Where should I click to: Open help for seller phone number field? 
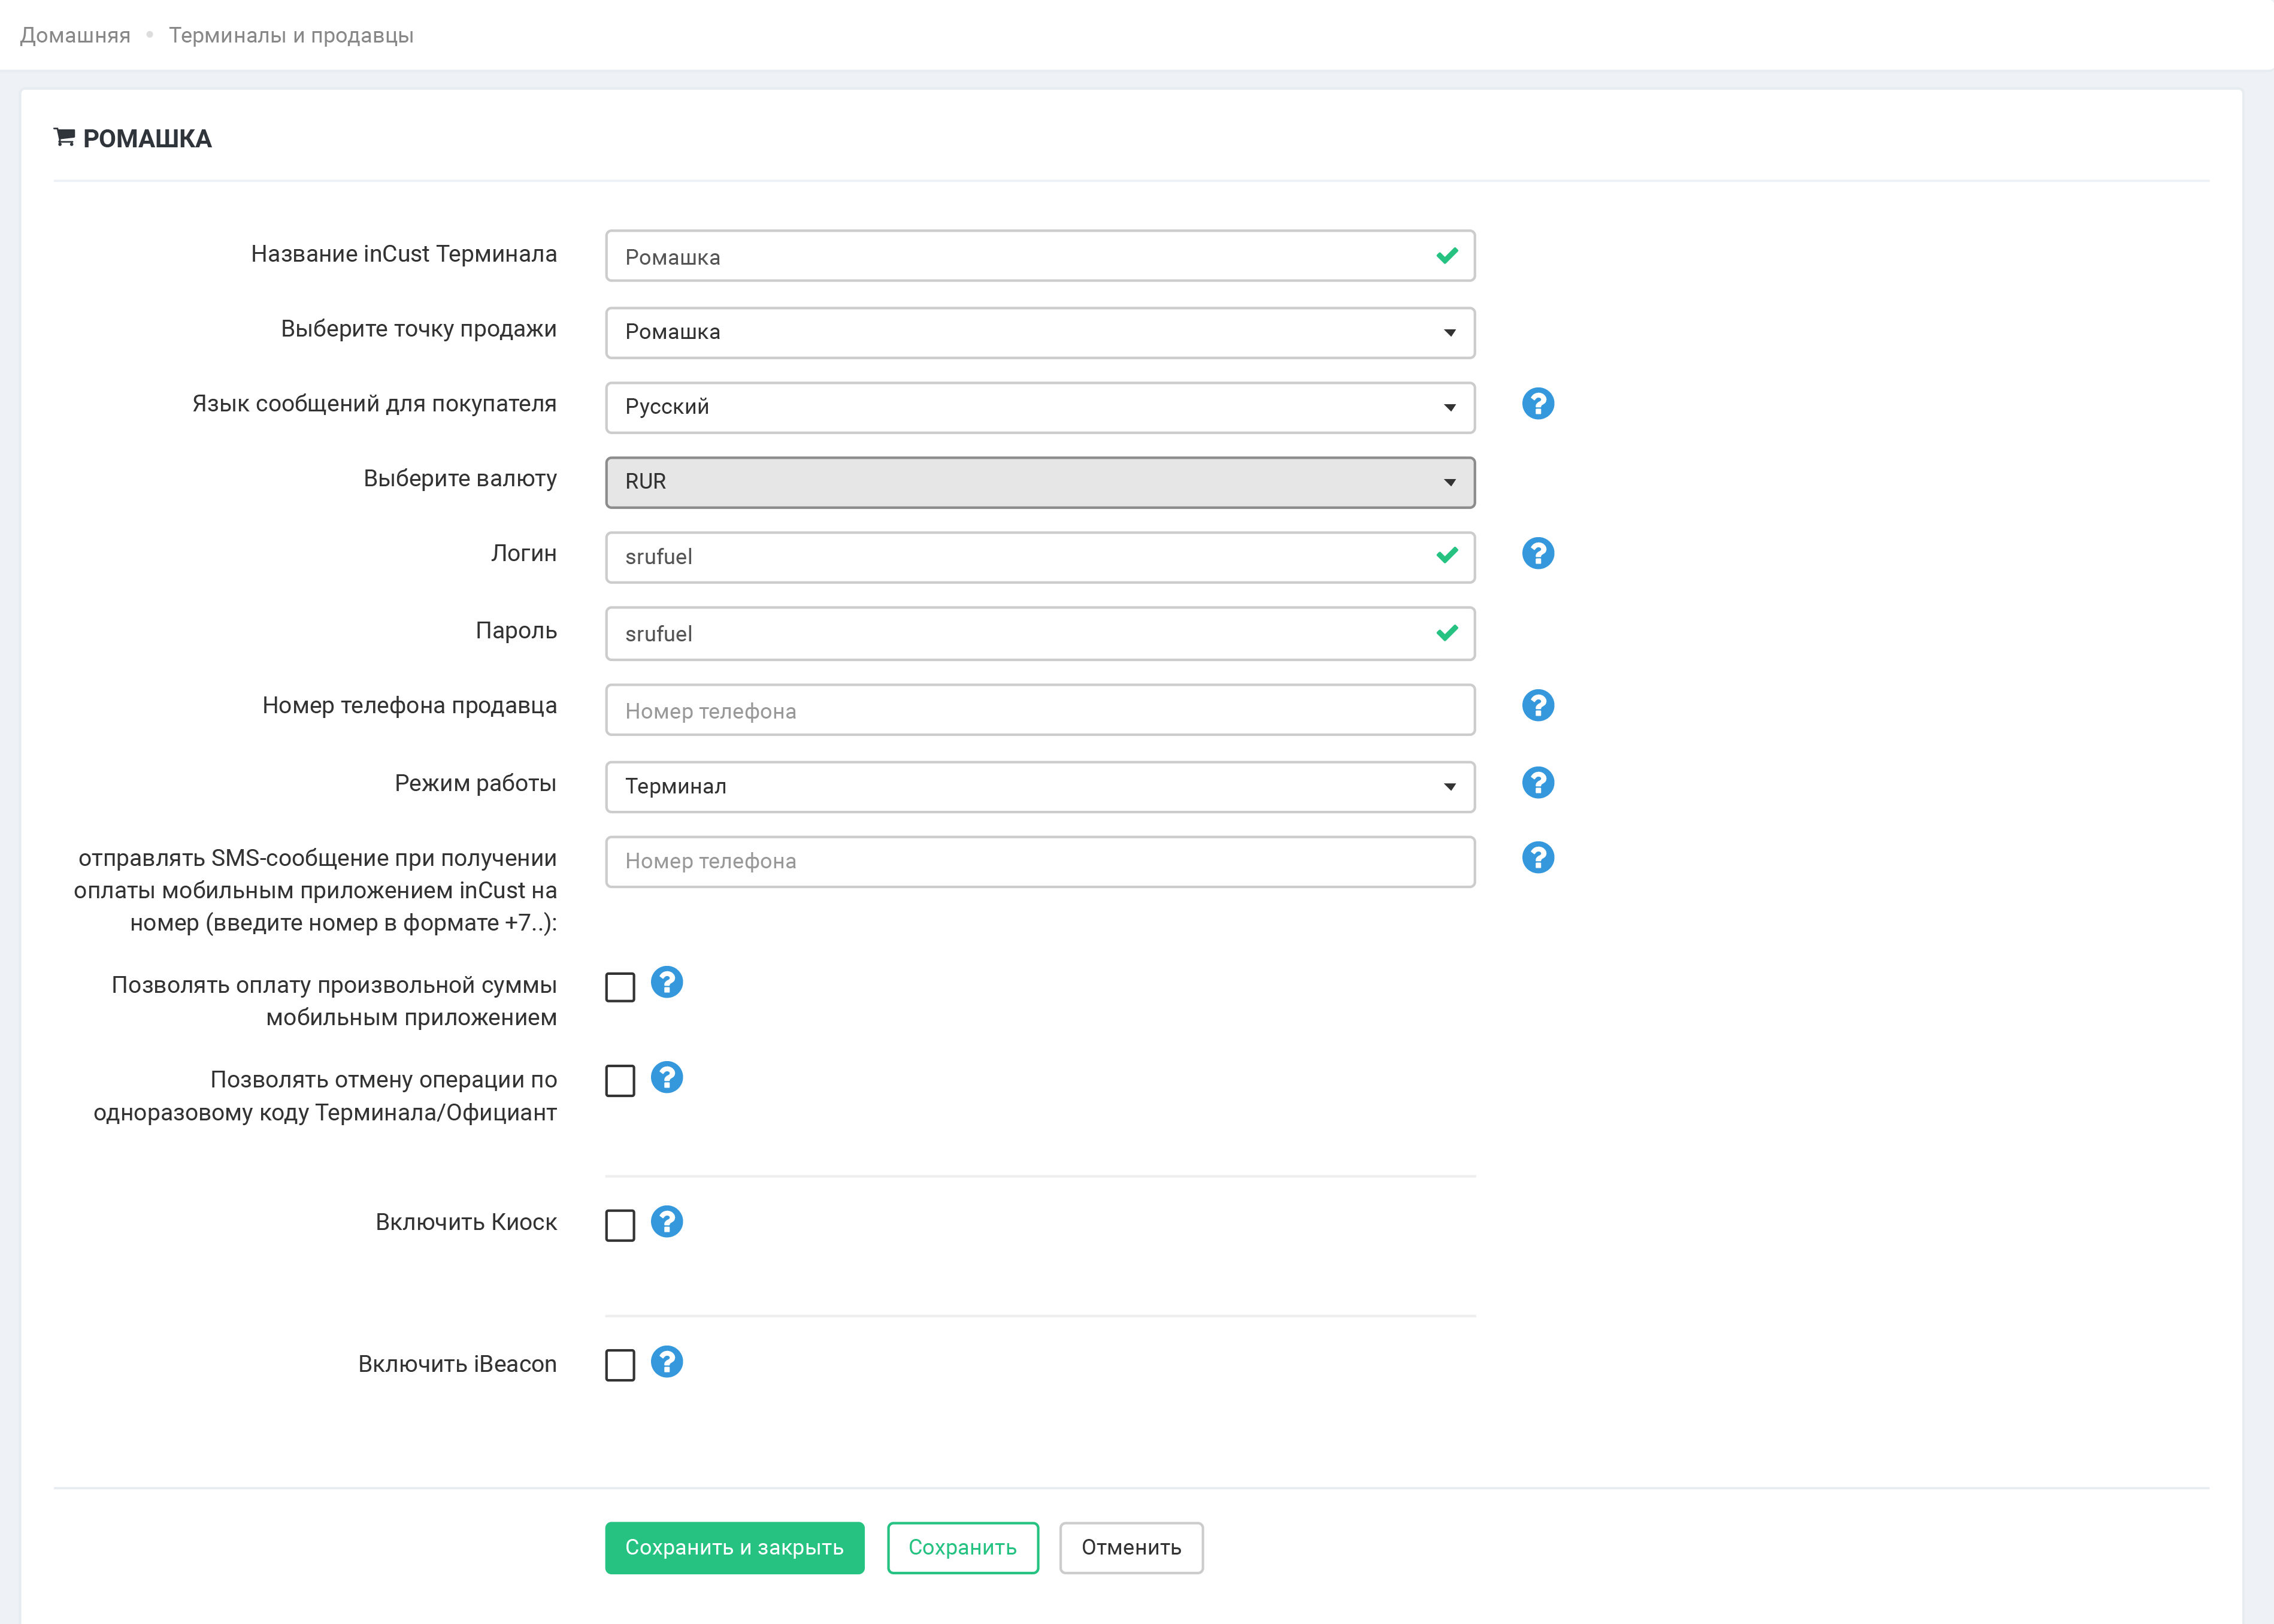tap(1537, 705)
